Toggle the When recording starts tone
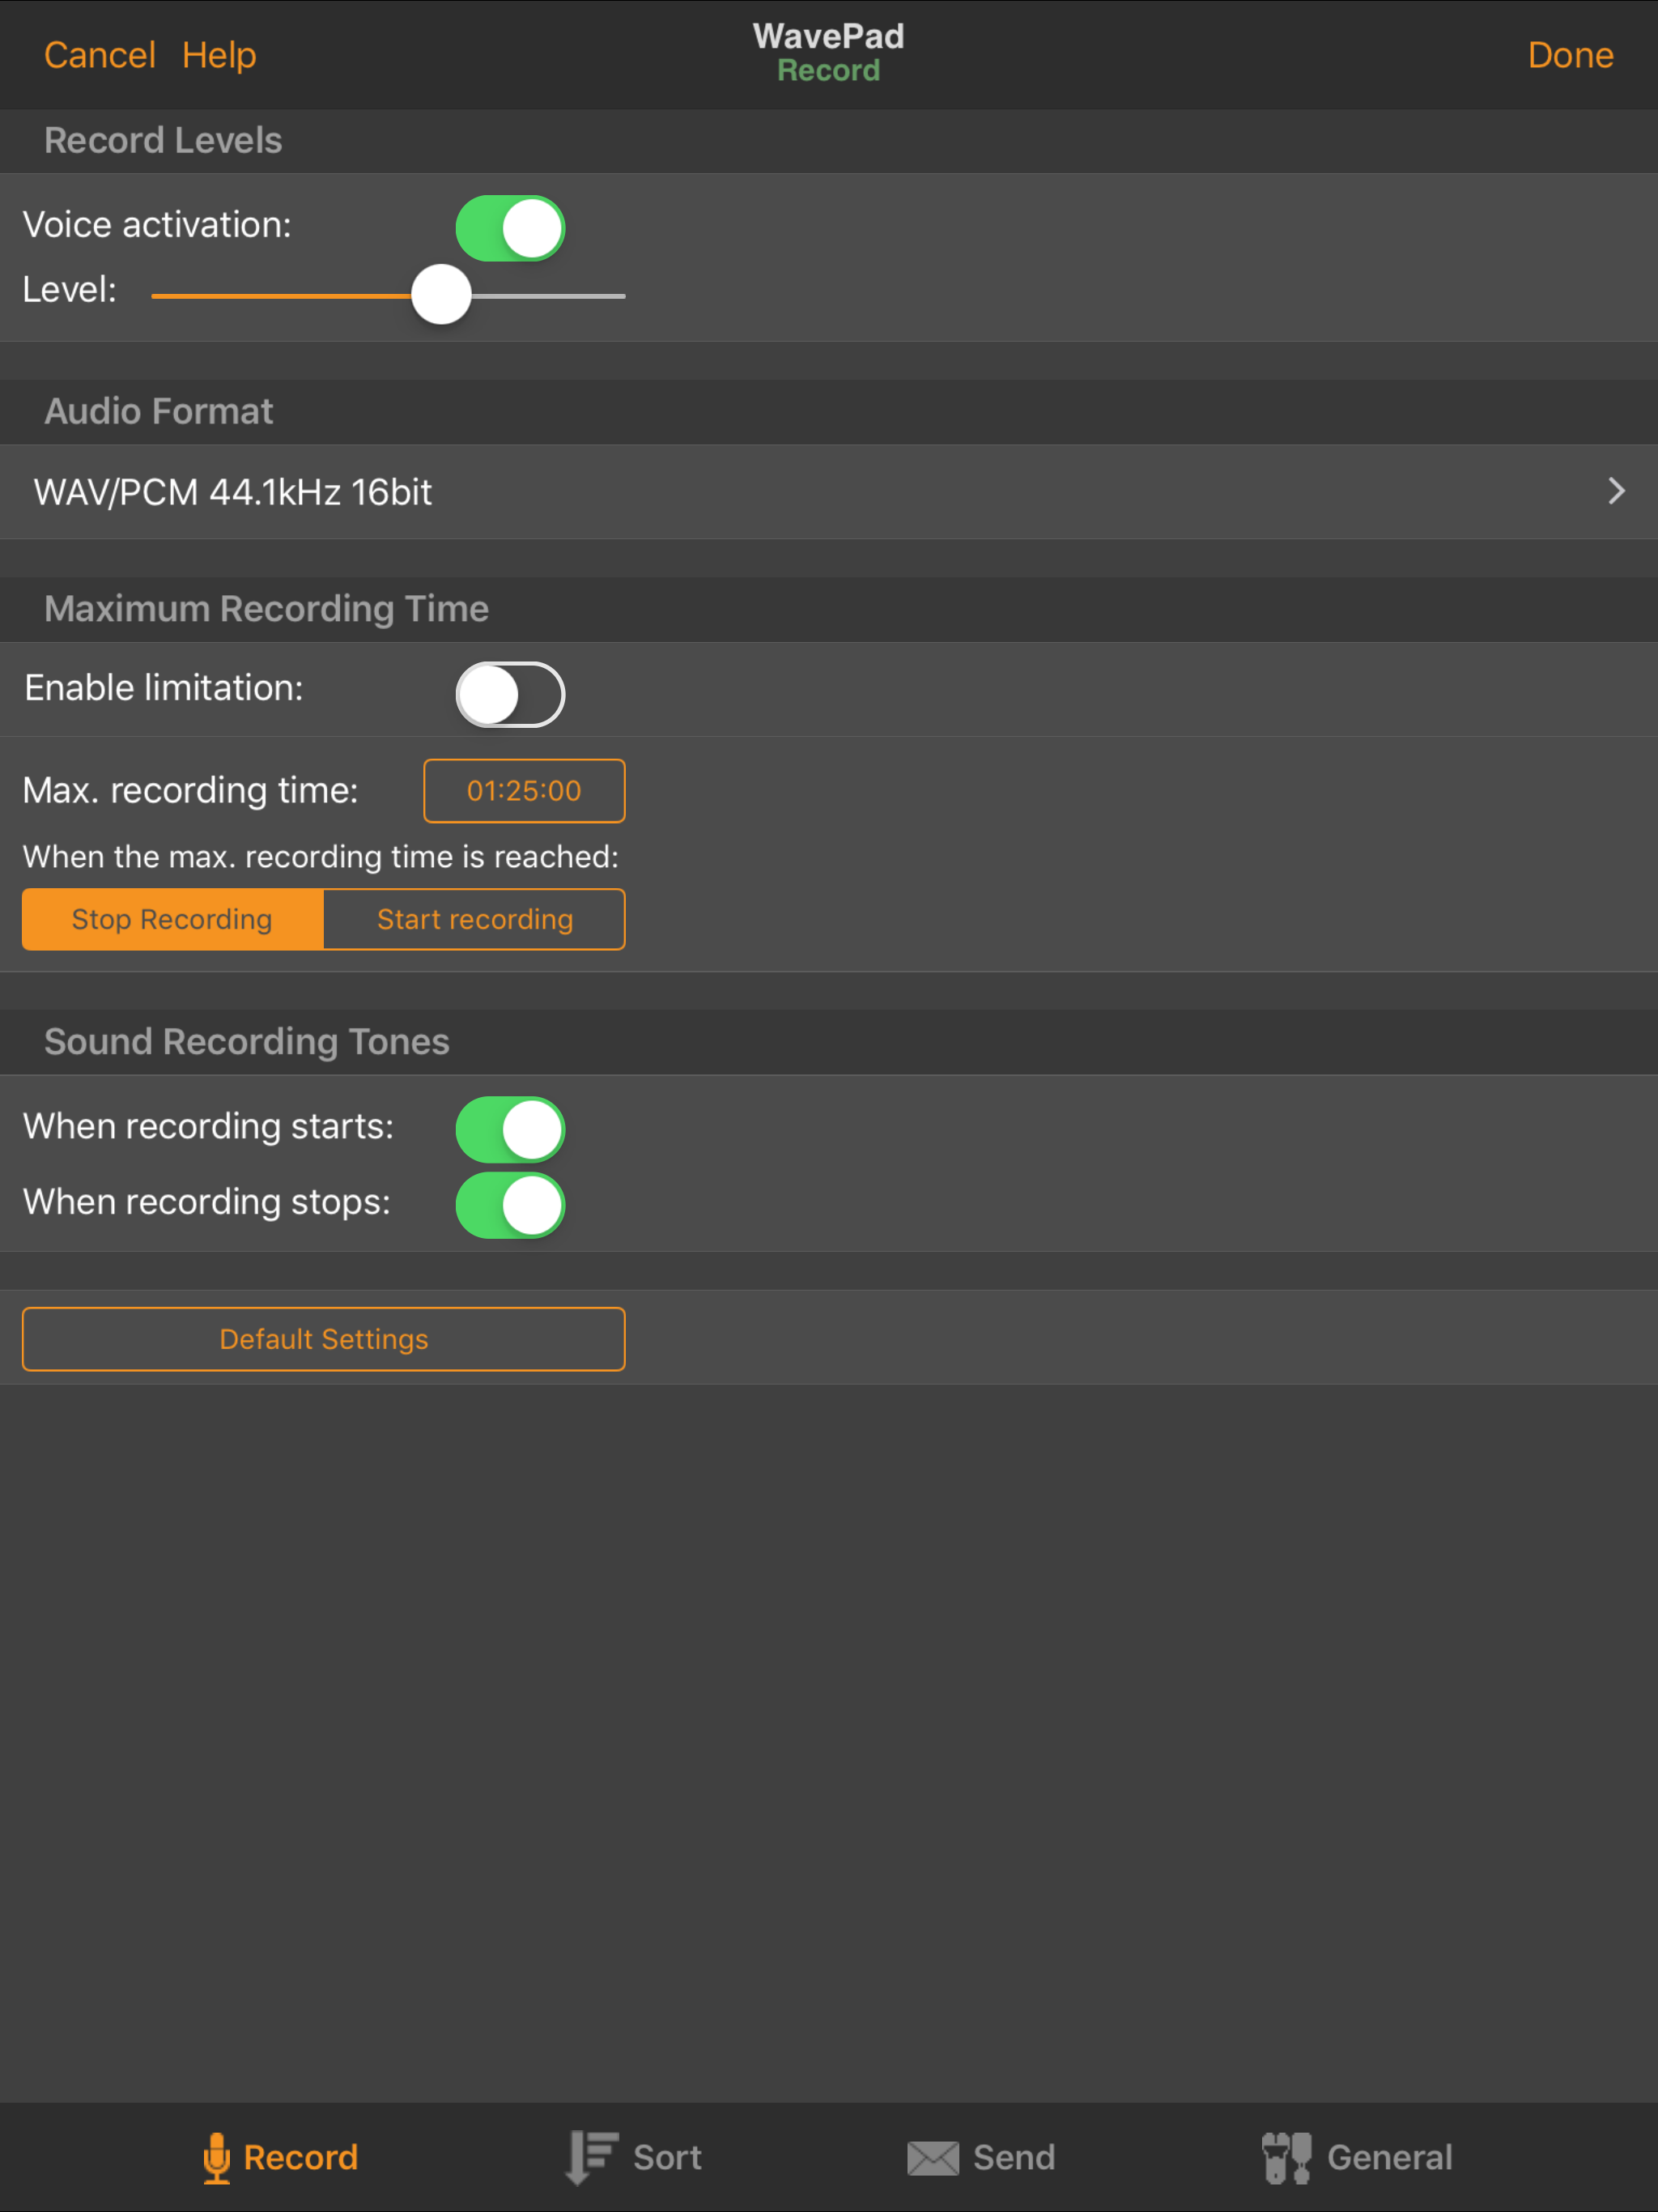The image size is (1658, 2212). 510,1129
